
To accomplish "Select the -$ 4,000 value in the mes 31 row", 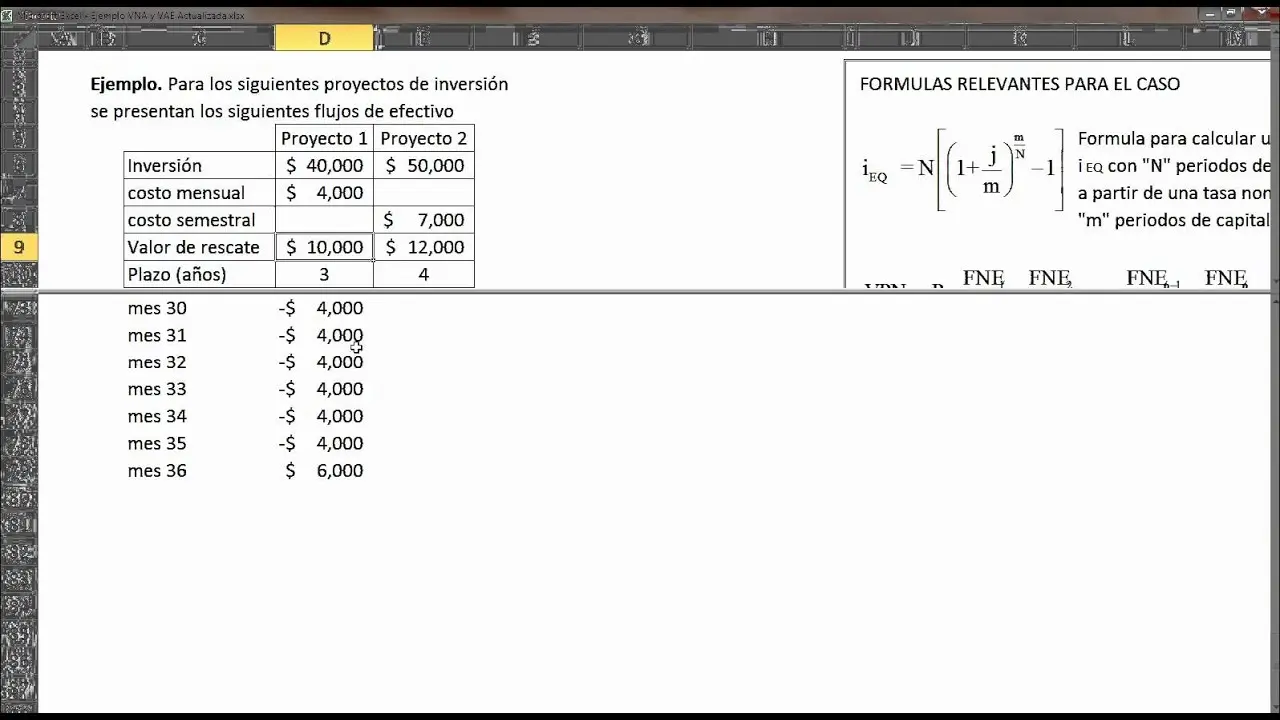I will pyautogui.click(x=321, y=335).
